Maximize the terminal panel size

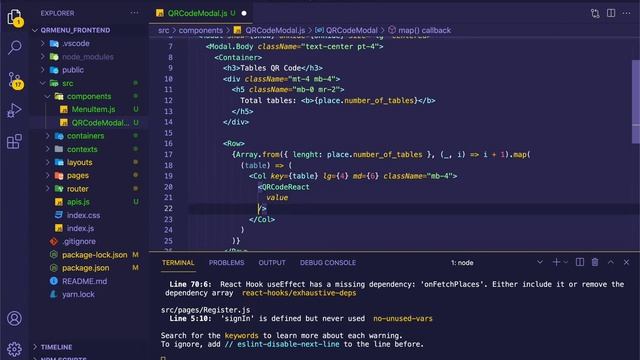(x=611, y=262)
